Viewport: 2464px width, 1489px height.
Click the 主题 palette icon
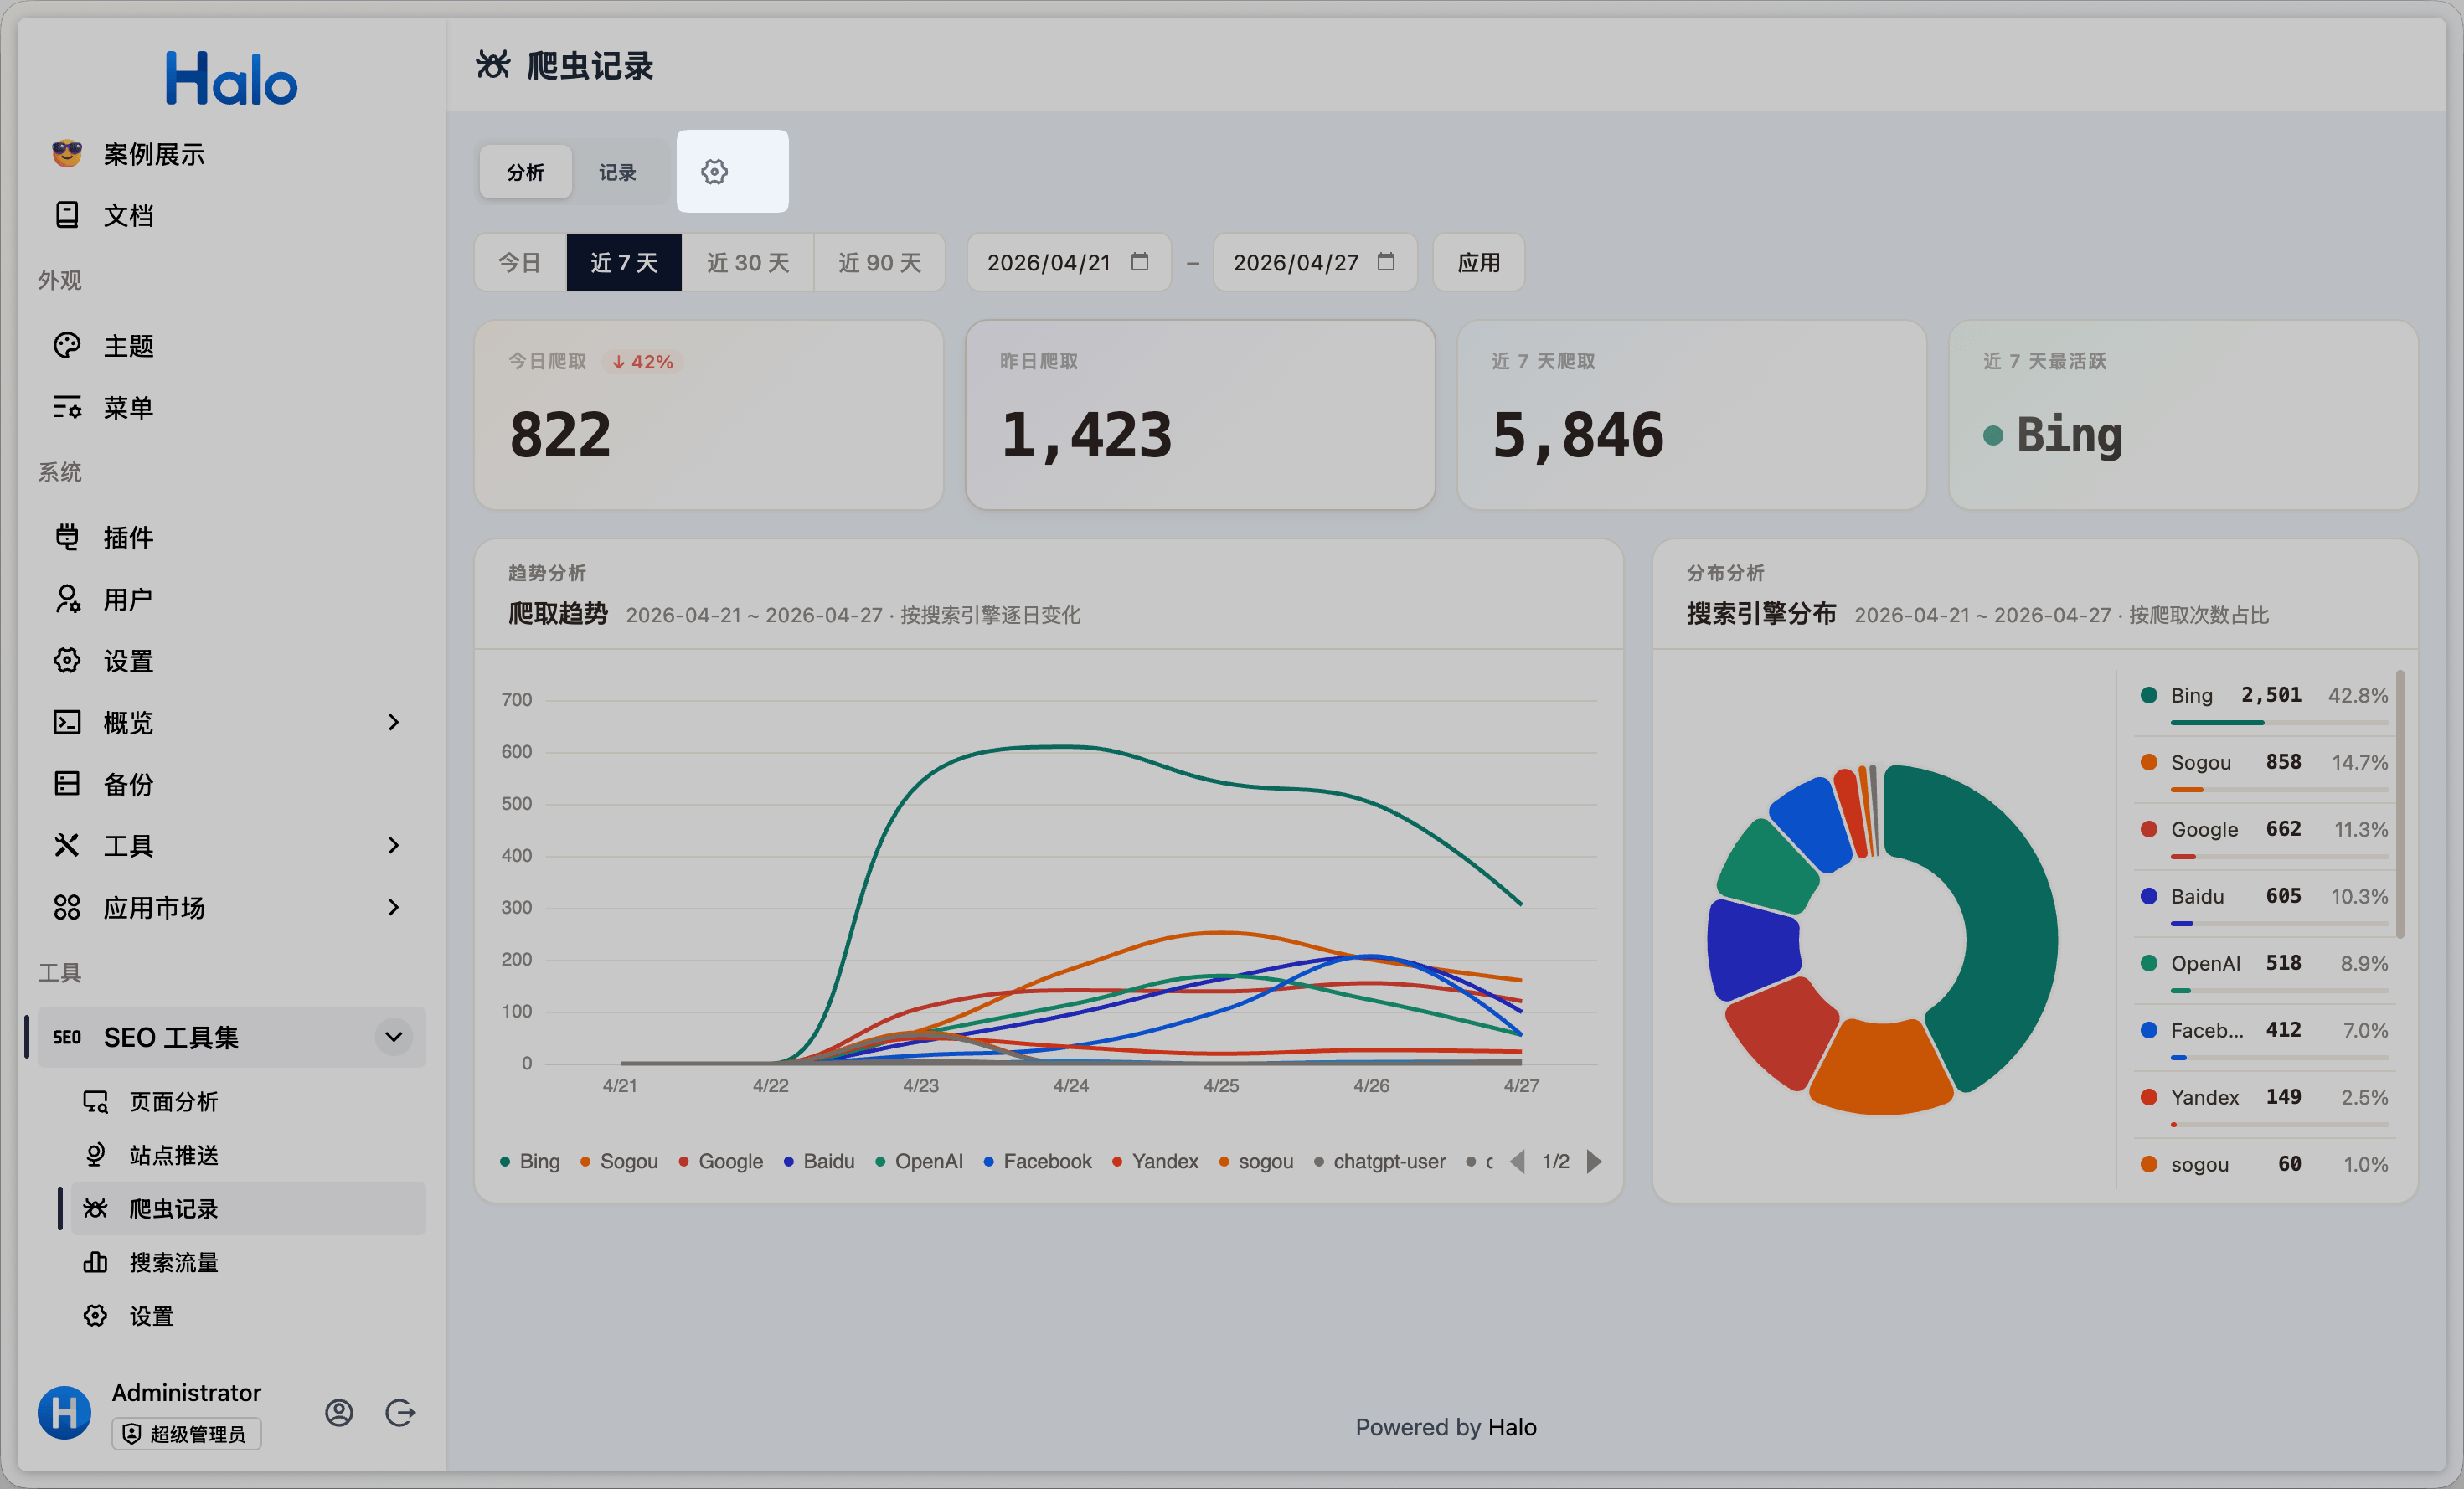[67, 346]
